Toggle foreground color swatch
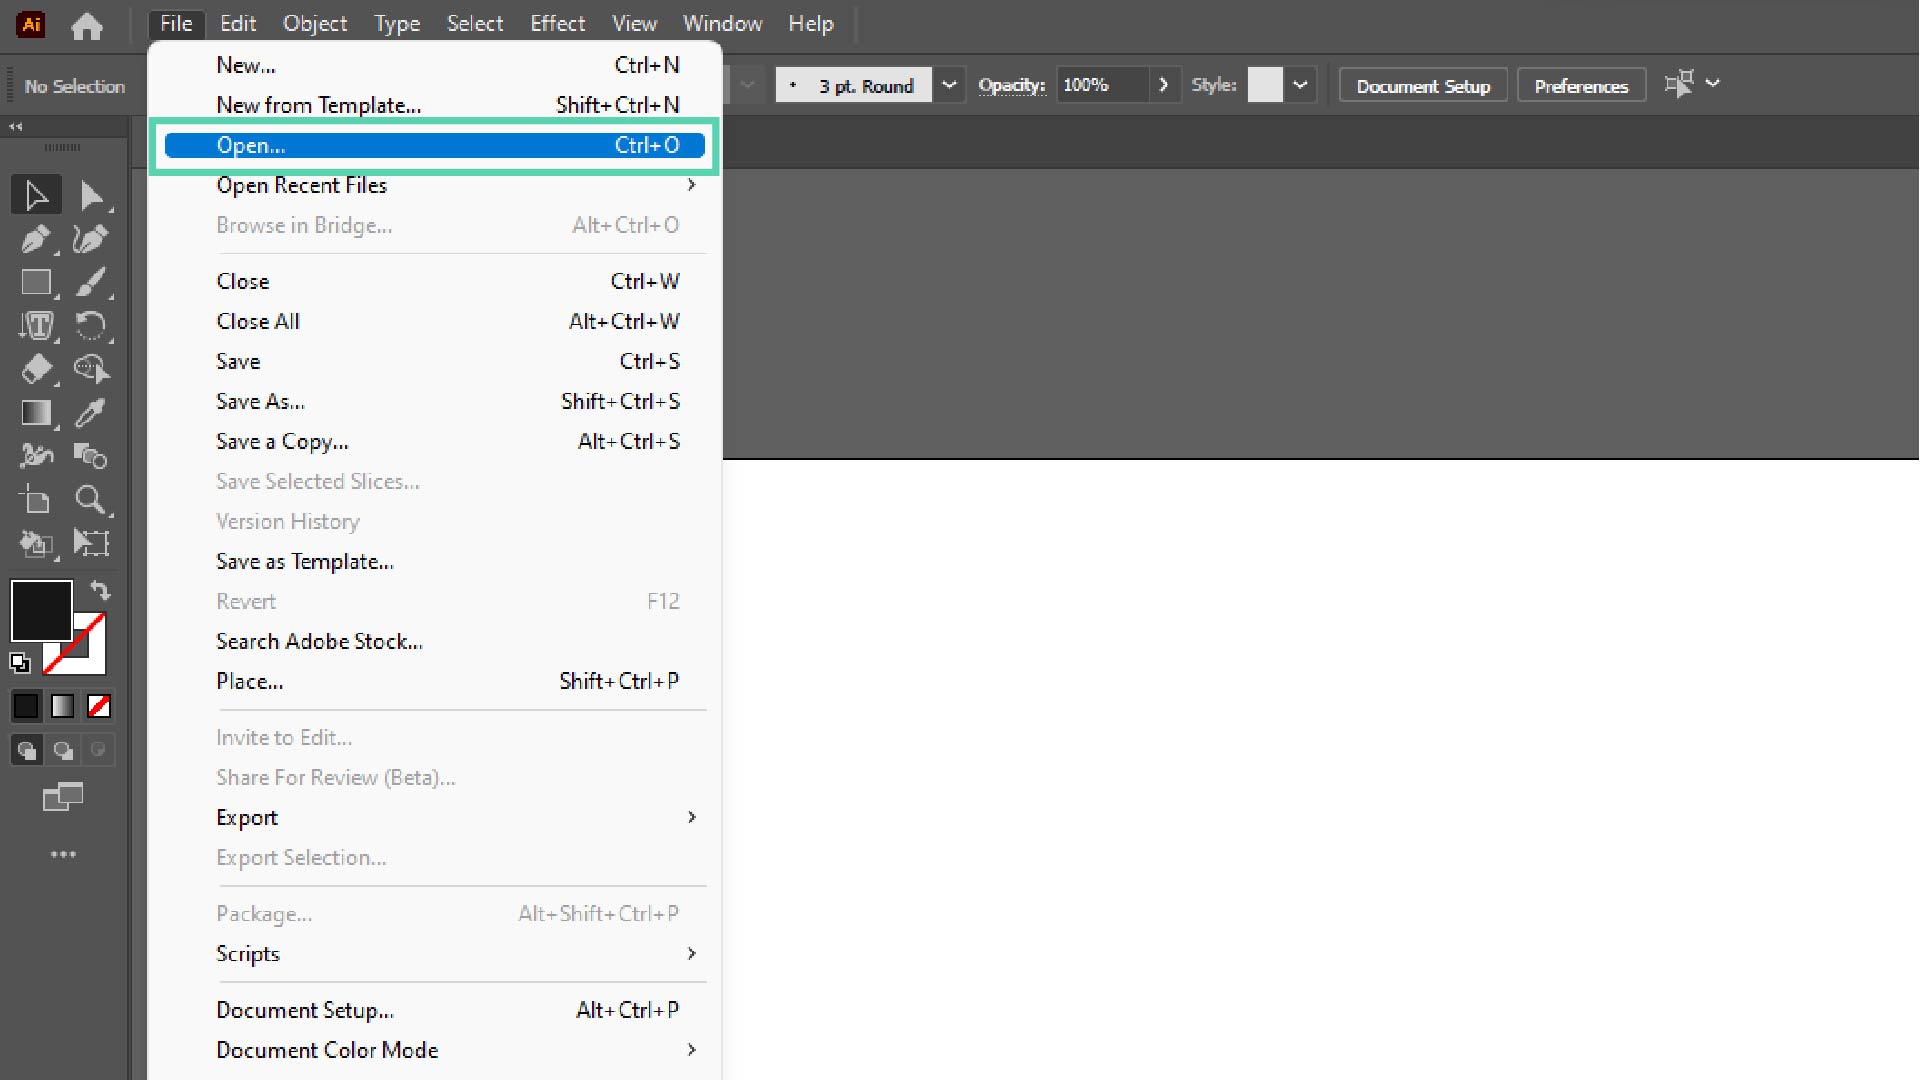The height and width of the screenshot is (1080, 1920). [x=40, y=607]
